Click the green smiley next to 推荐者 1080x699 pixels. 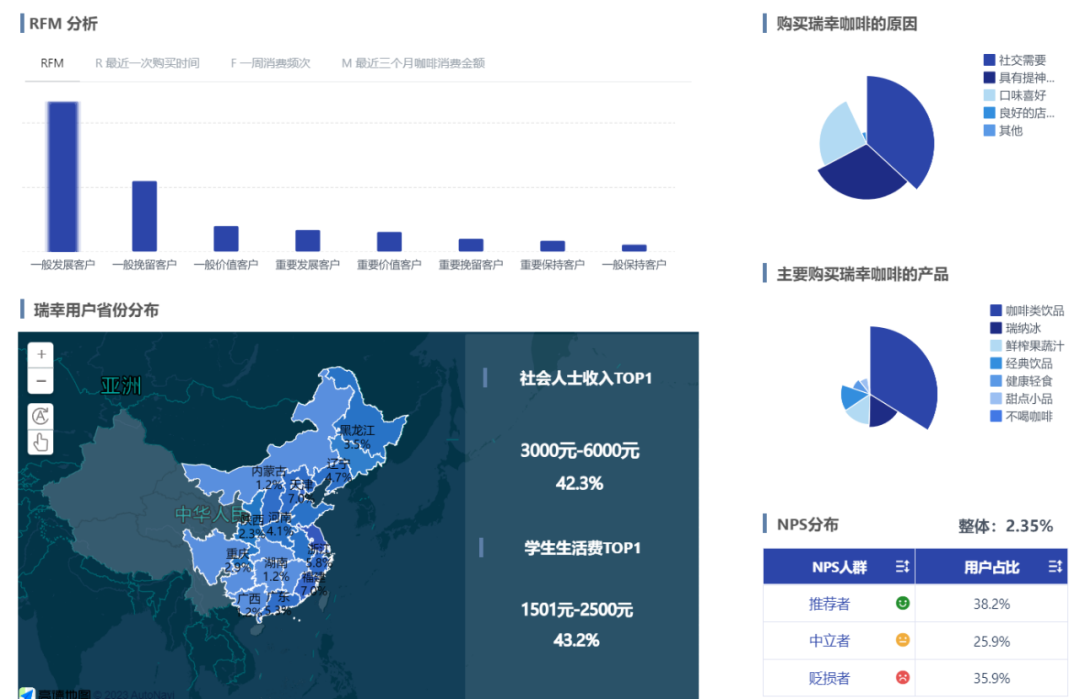pyautogui.click(x=902, y=603)
